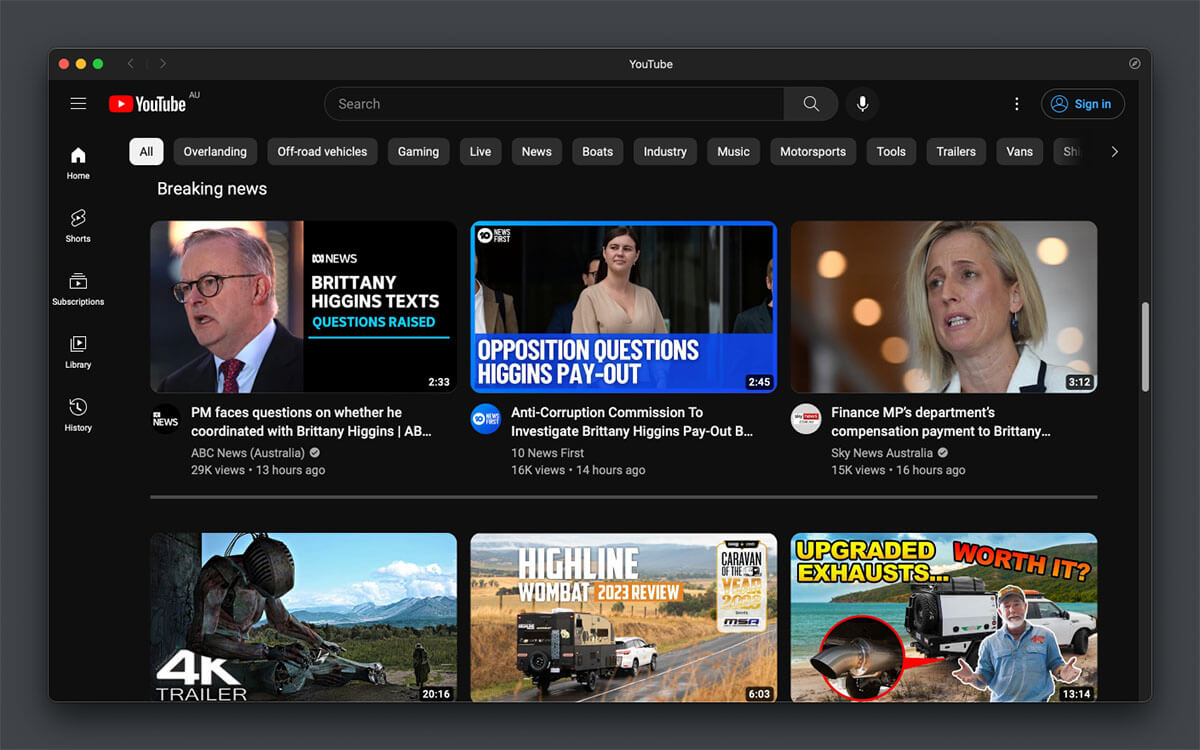This screenshot has width=1200, height=750.
Task: Open the Home feed icon
Action: (x=77, y=160)
